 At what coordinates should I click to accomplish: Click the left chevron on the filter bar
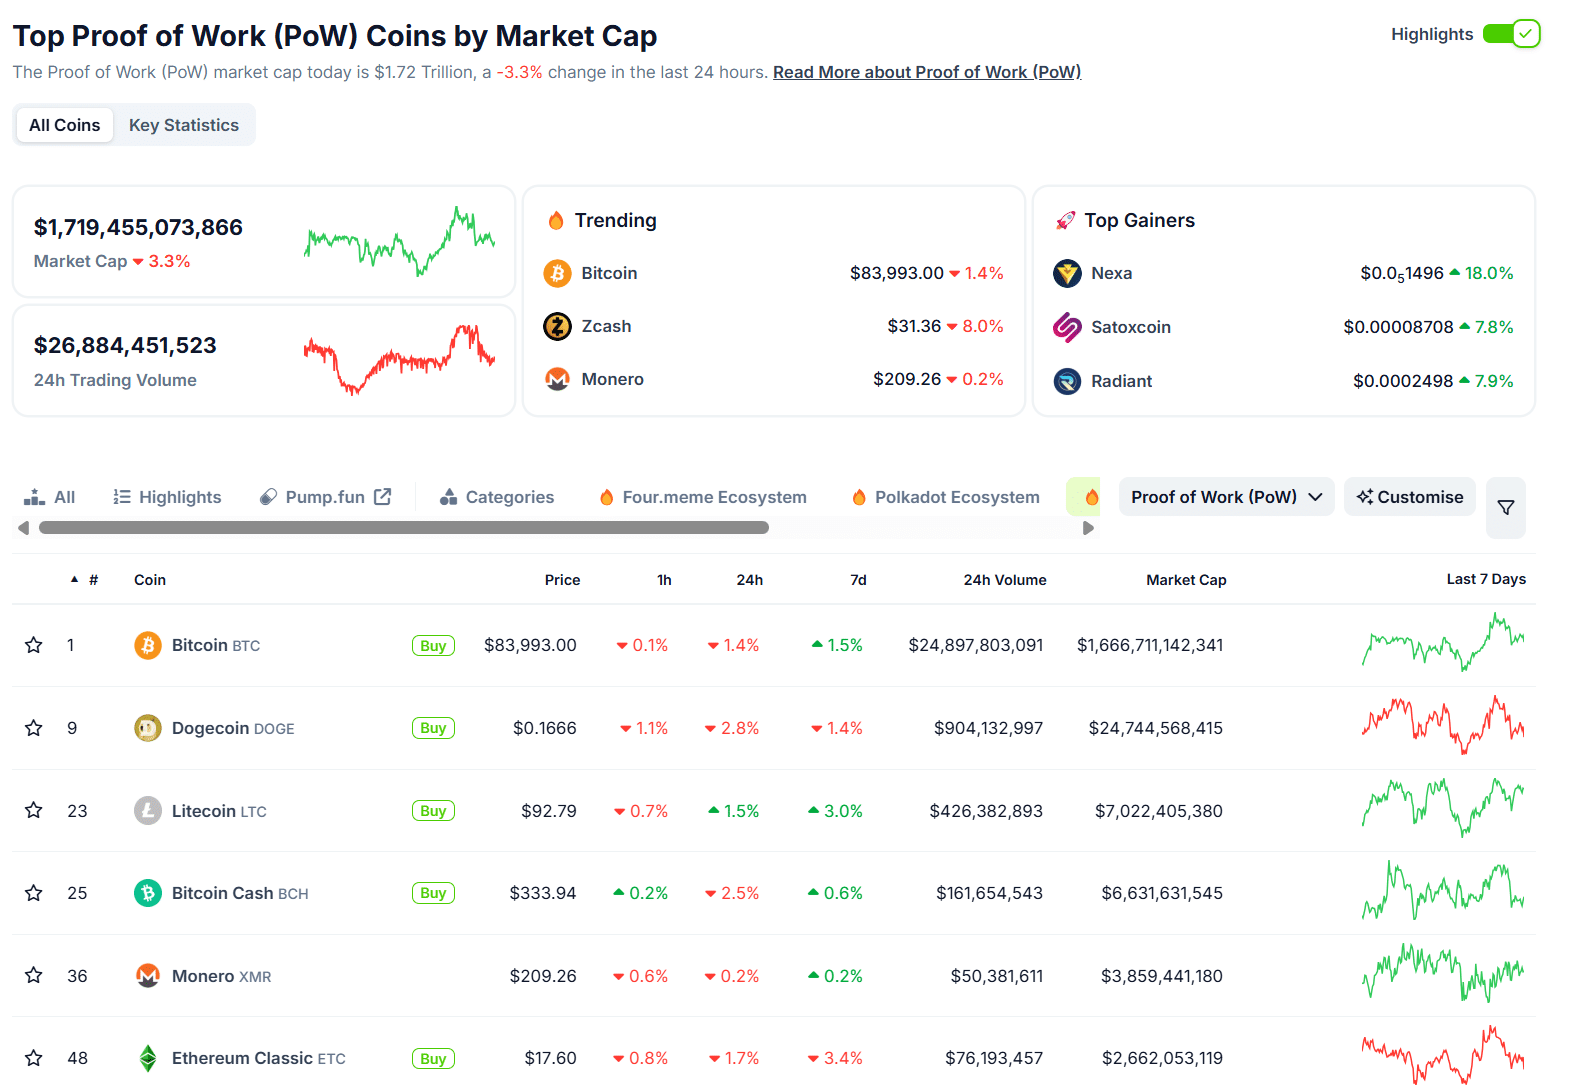[x=23, y=527]
